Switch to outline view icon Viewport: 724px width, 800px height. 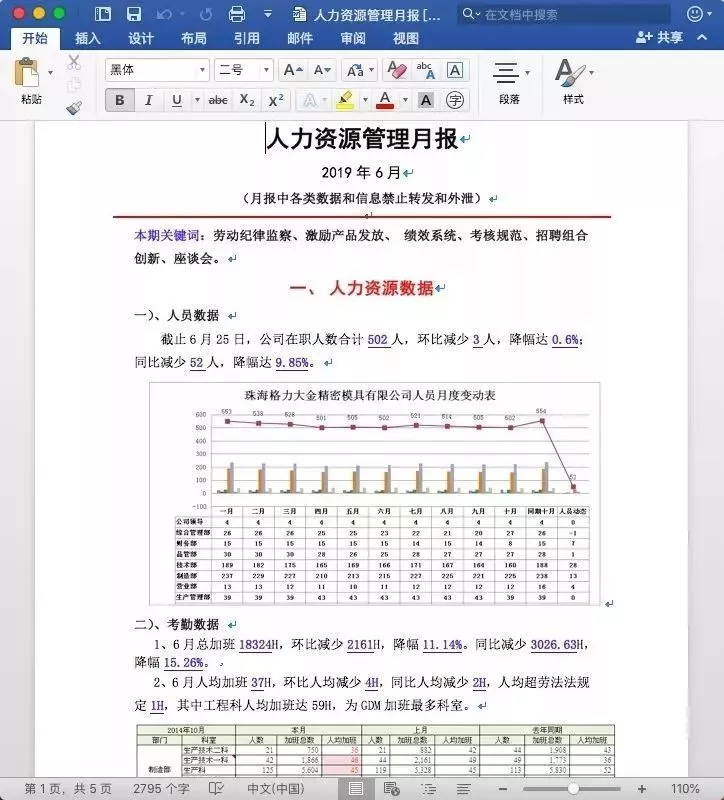[x=429, y=789]
